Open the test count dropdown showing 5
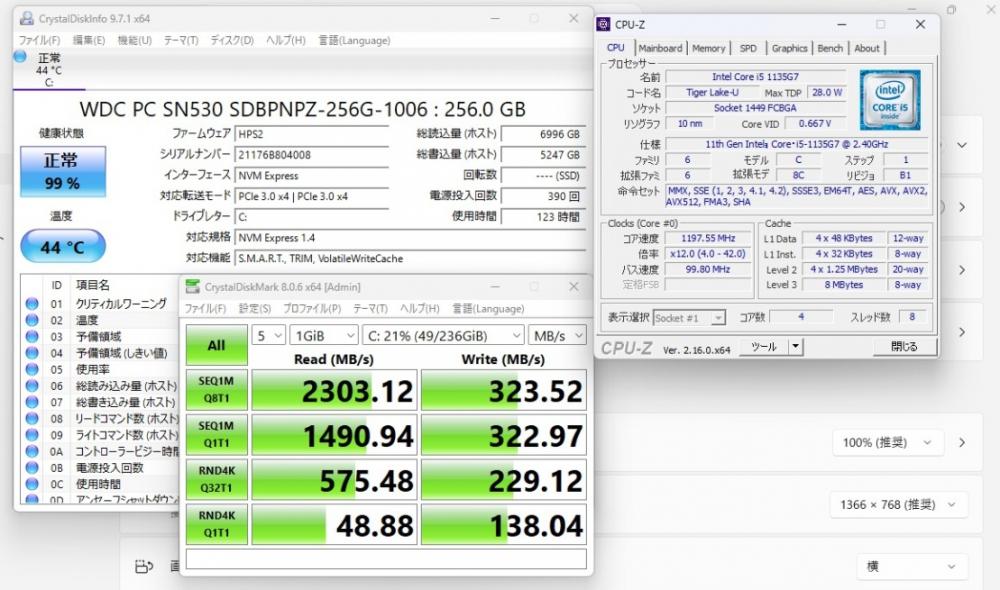1000x590 pixels. pyautogui.click(x=268, y=335)
